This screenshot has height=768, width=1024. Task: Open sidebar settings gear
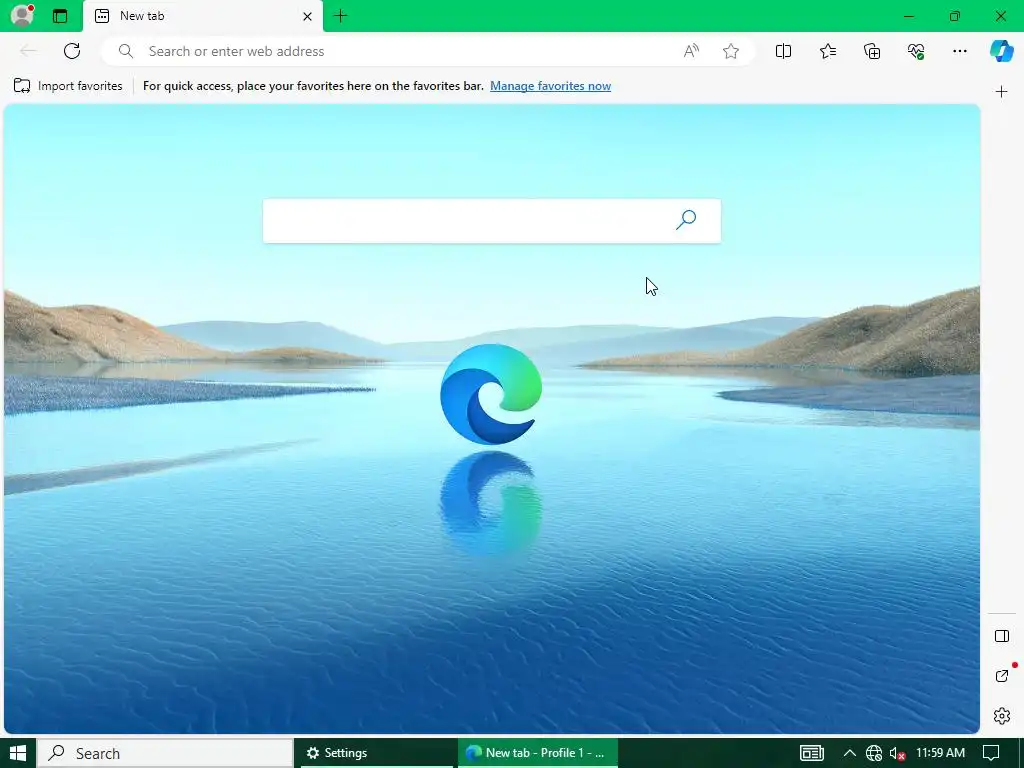(1002, 716)
